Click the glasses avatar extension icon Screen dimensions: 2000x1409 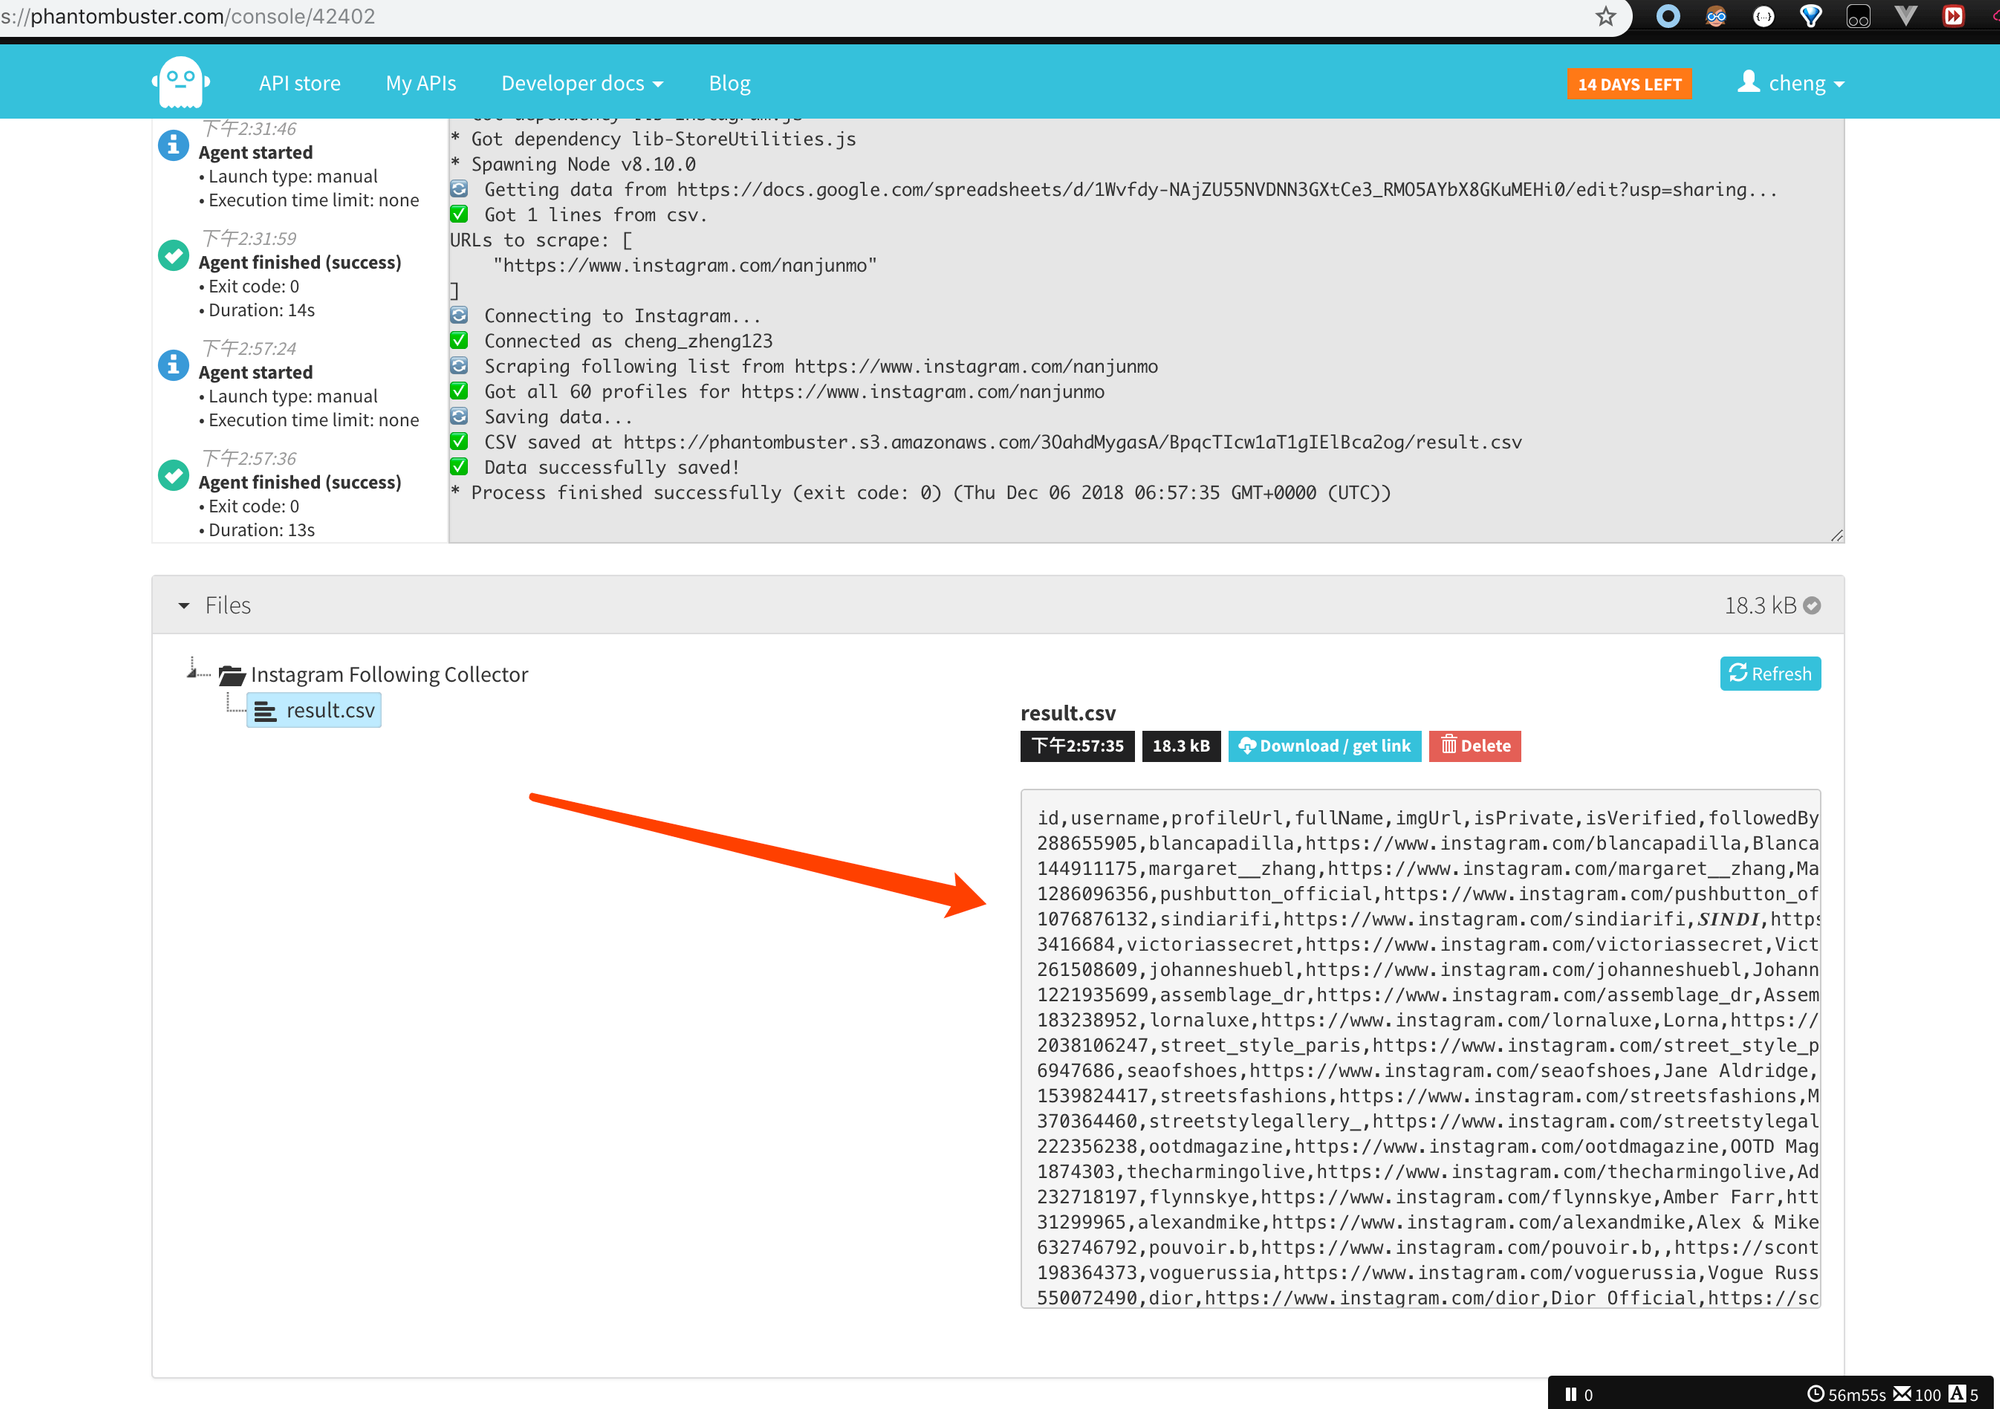pyautogui.click(x=1716, y=16)
